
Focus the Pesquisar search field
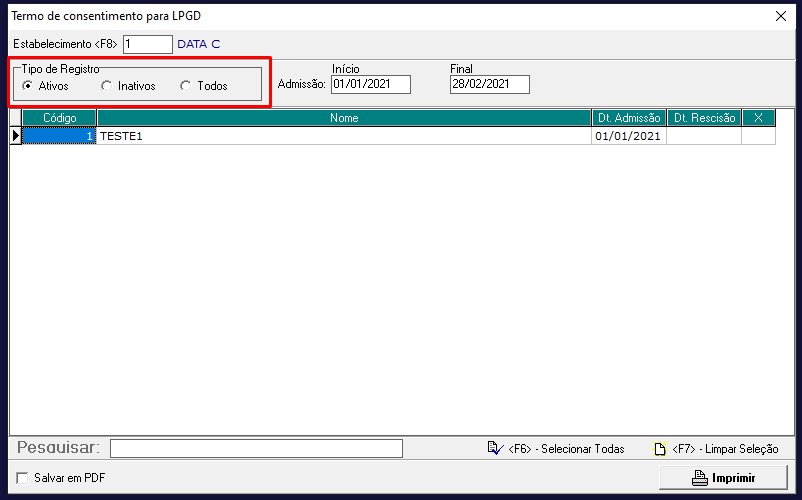(x=256, y=448)
